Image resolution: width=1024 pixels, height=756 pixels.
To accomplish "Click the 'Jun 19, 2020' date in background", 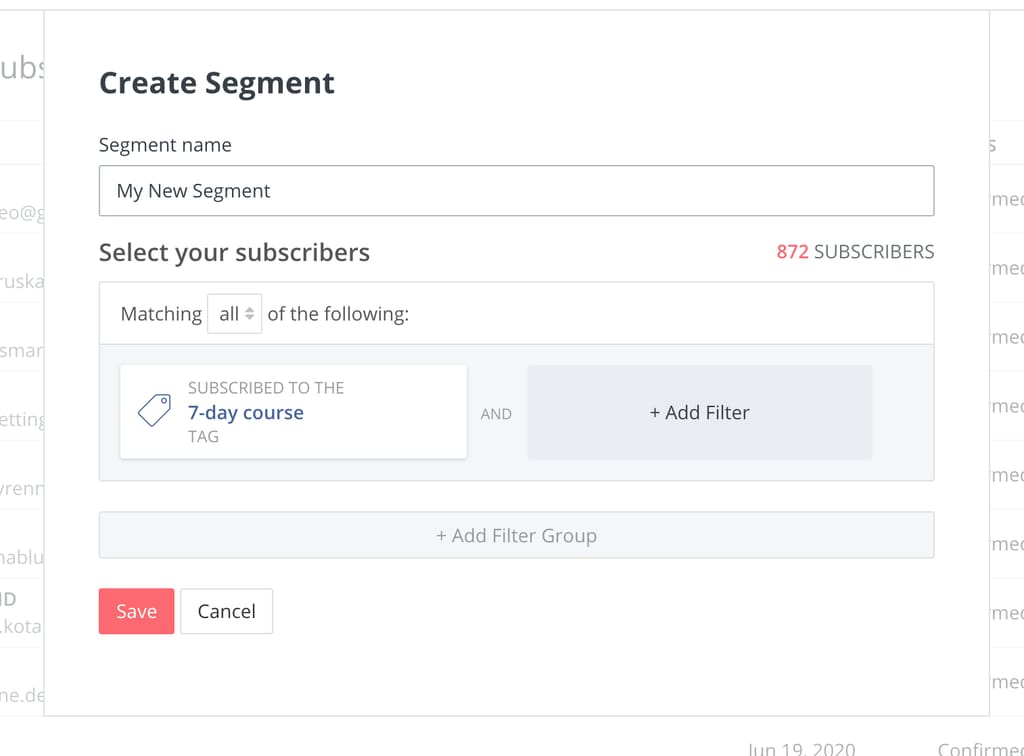I will (x=801, y=749).
